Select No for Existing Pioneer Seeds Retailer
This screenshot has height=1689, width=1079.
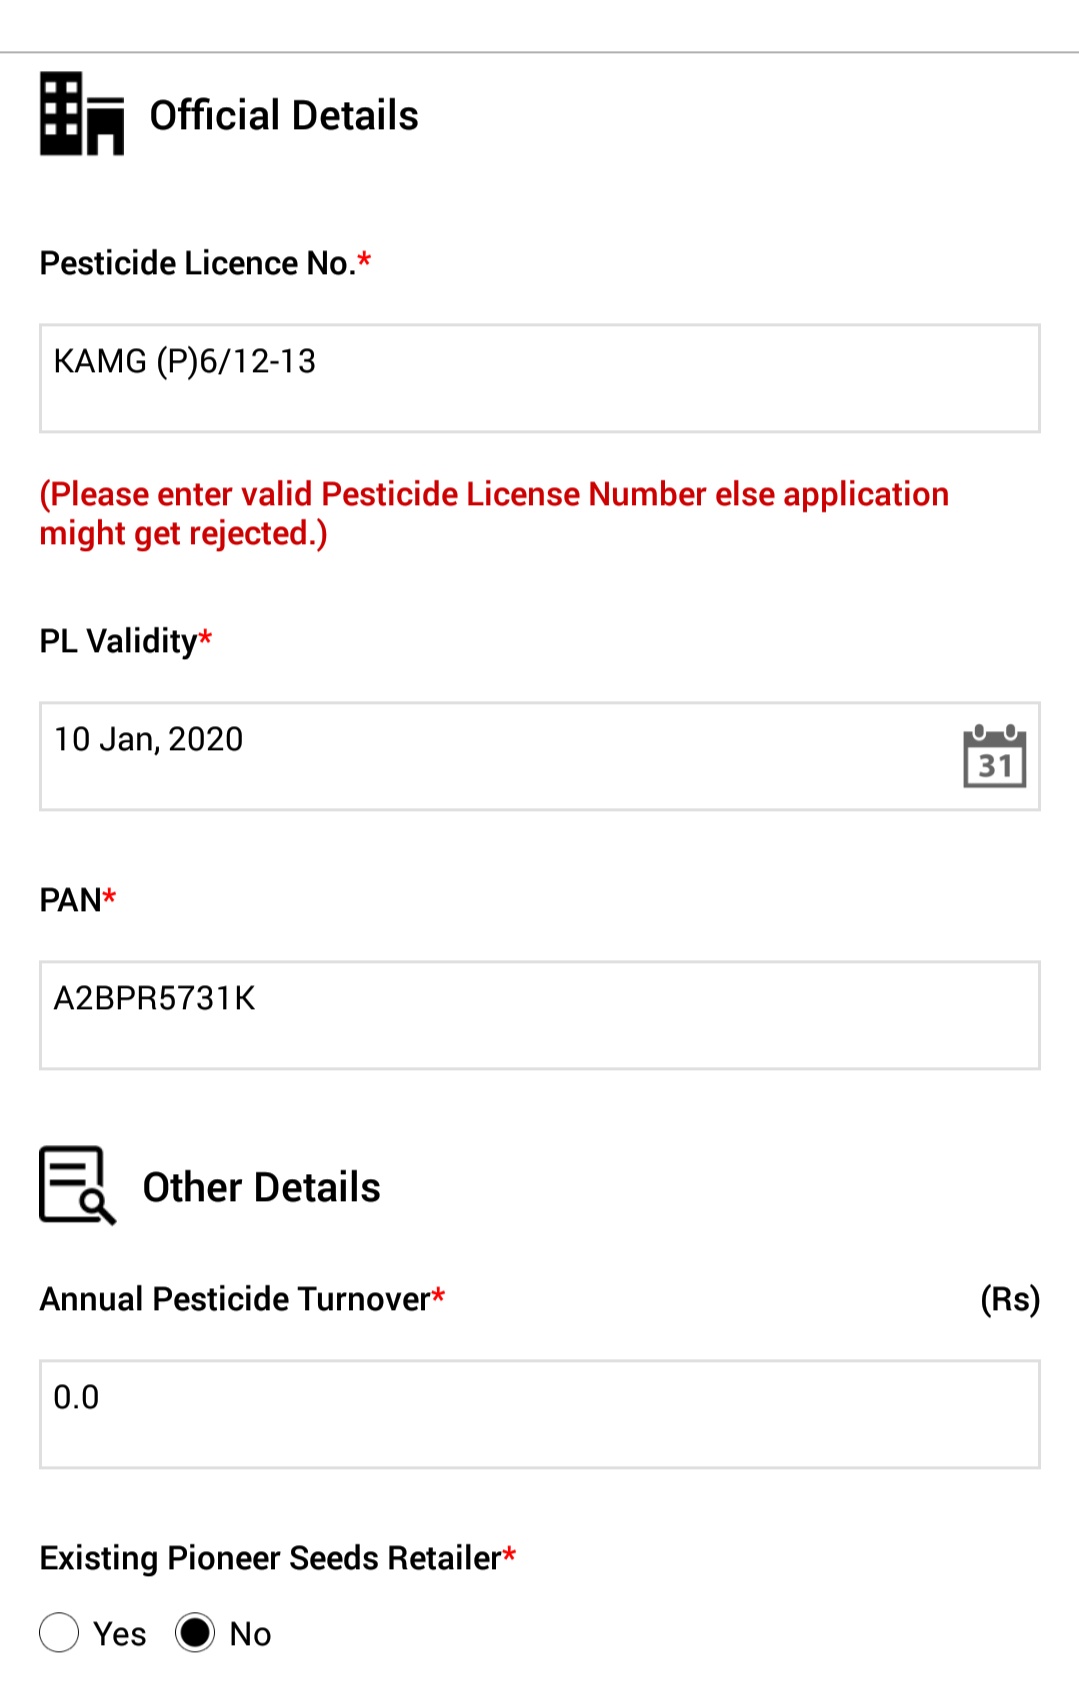[x=195, y=1632]
